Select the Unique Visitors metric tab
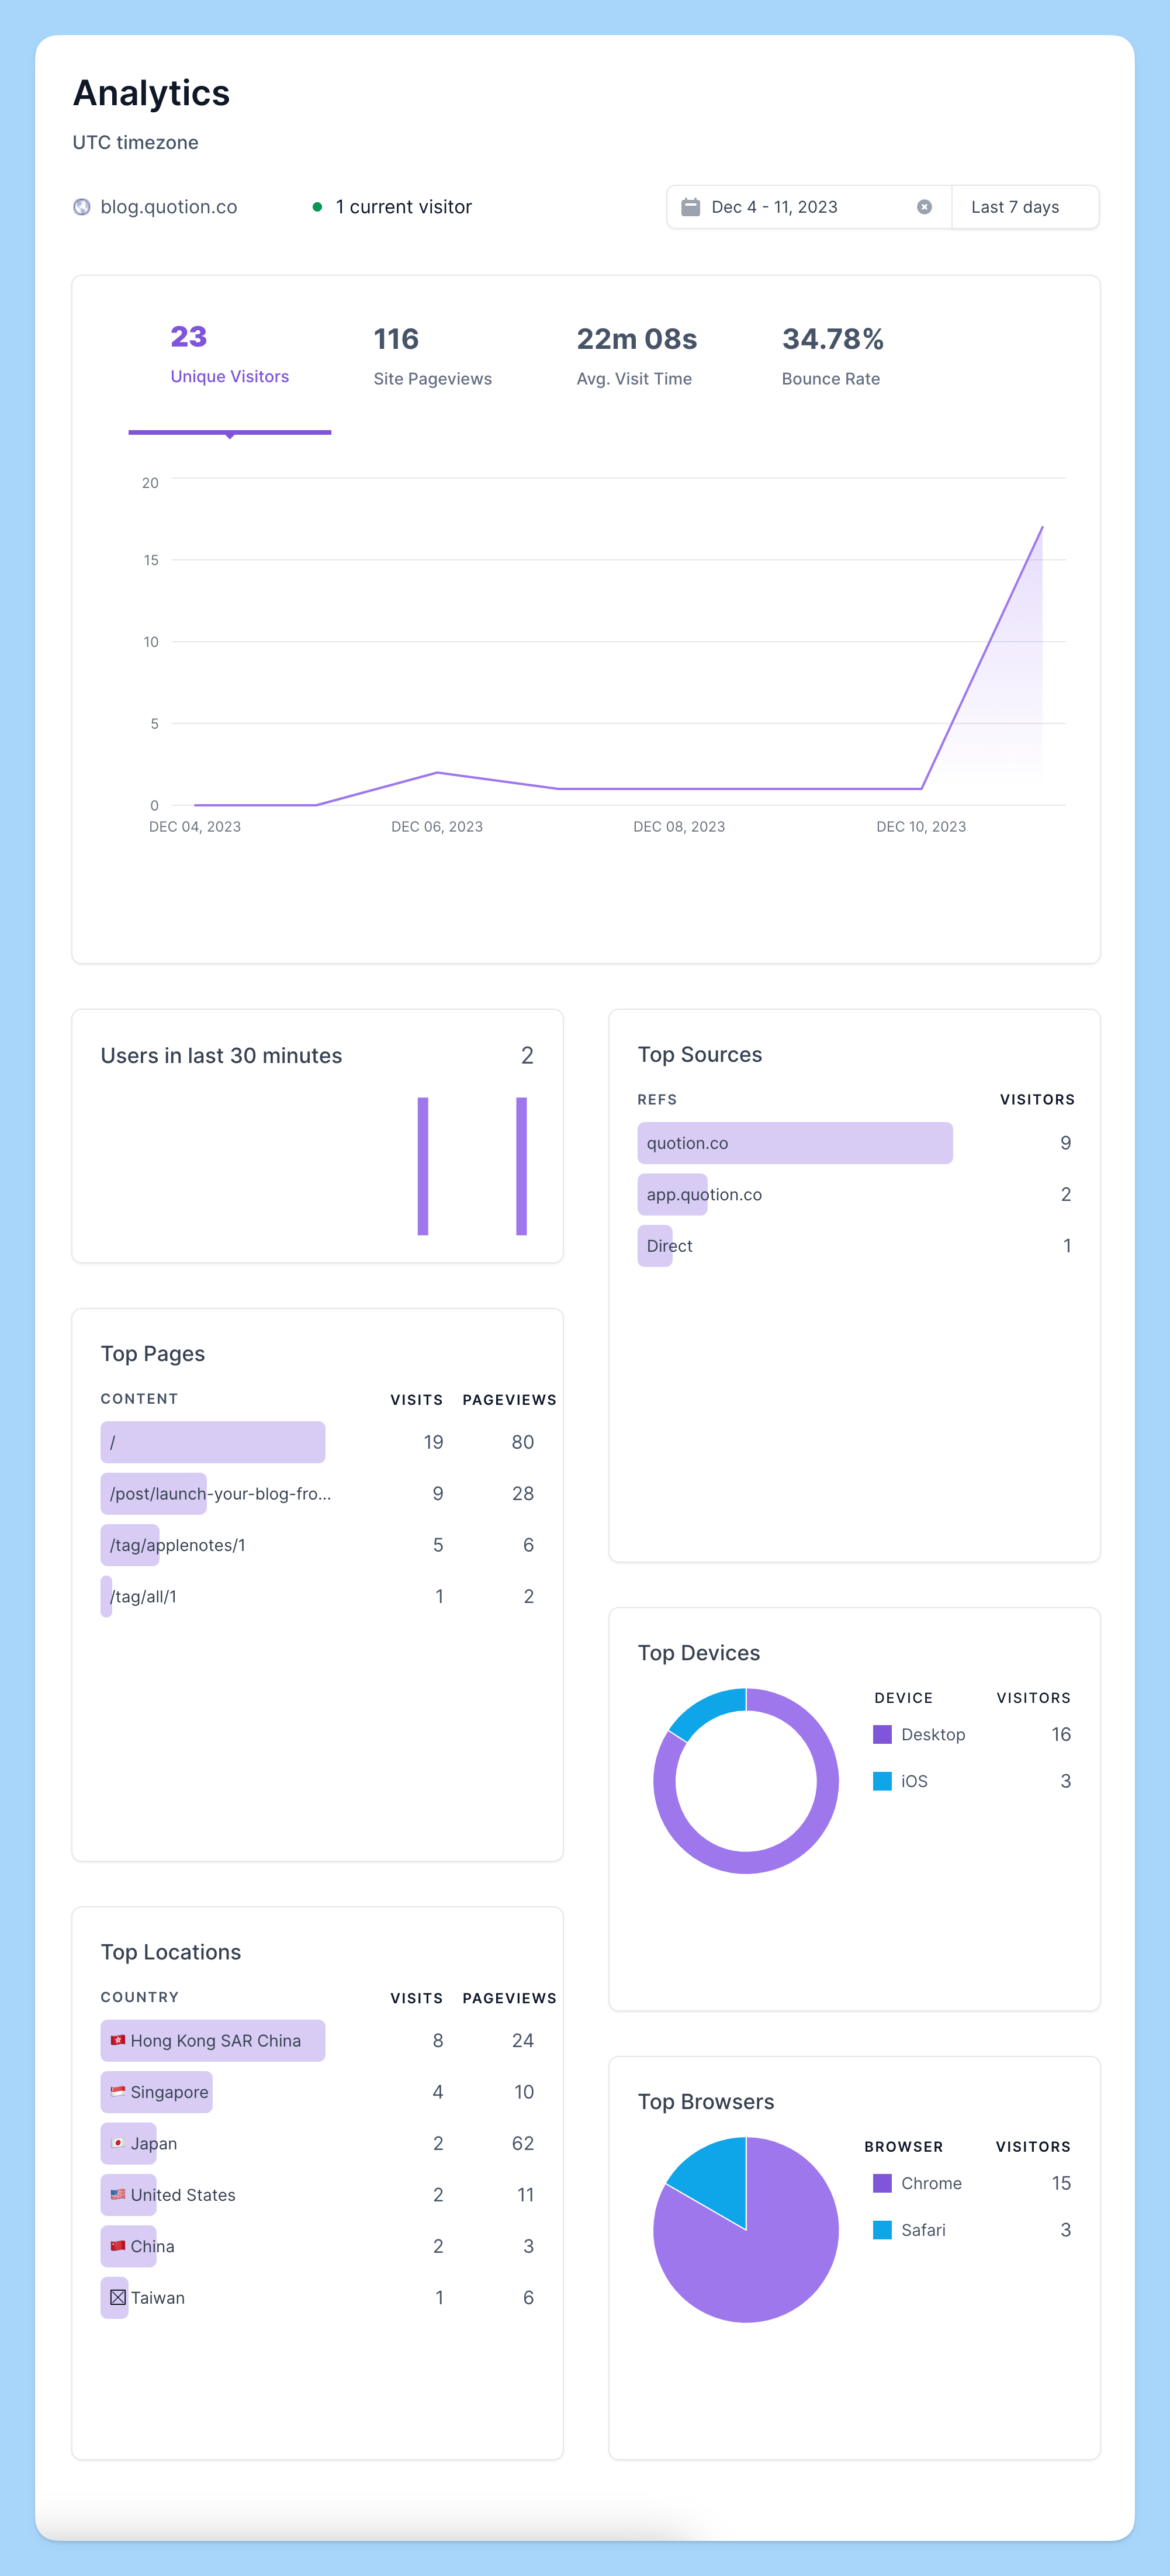 [x=229, y=355]
